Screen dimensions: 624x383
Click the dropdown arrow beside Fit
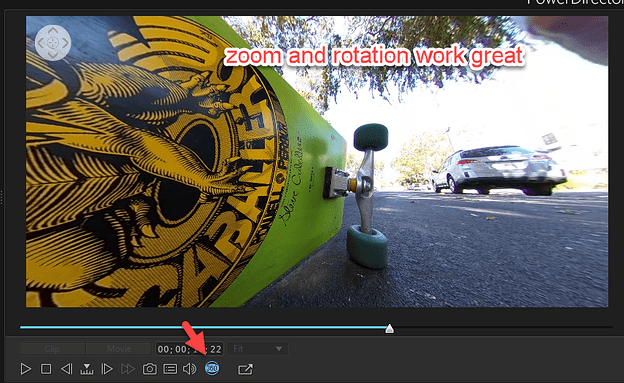(279, 349)
